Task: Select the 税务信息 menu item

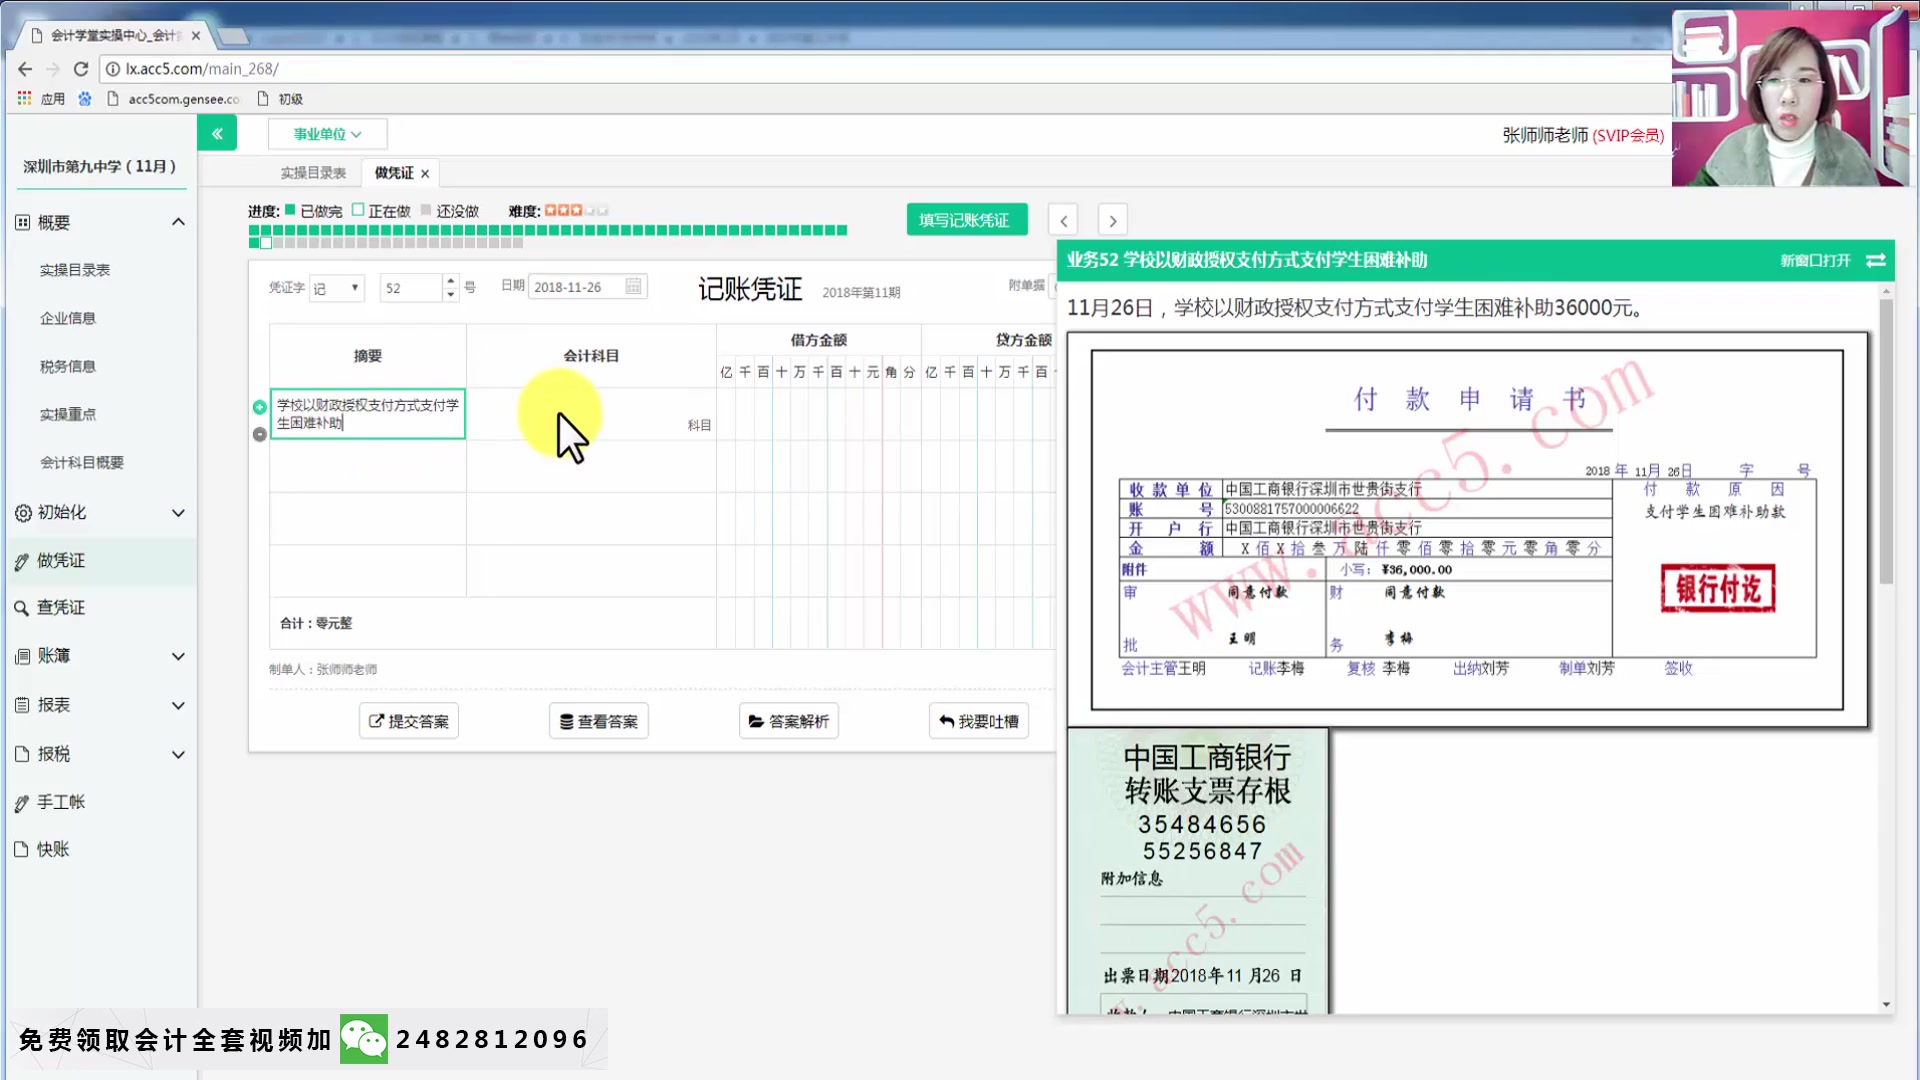Action: pyautogui.click(x=68, y=365)
